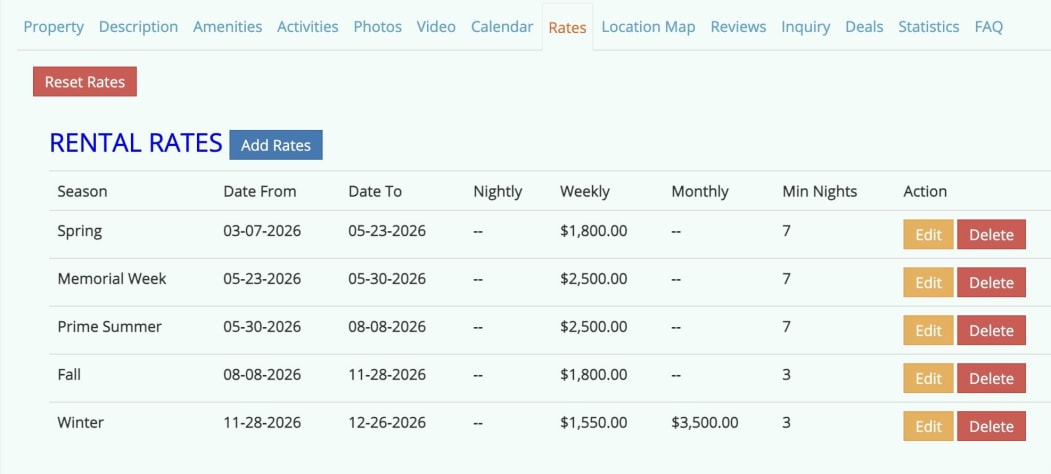This screenshot has height=474, width=1051.
Task: Delete the Prime Summer rate
Action: tap(991, 331)
